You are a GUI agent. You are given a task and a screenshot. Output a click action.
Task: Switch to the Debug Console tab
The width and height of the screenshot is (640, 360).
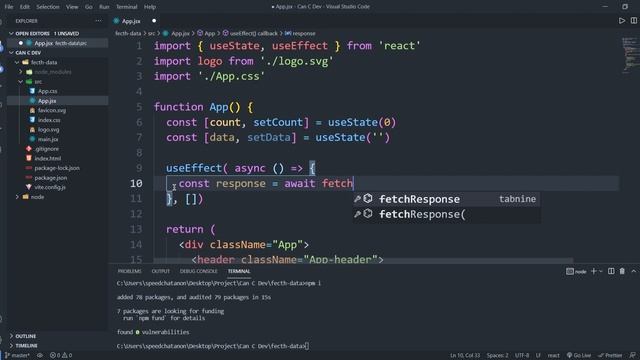click(x=199, y=271)
